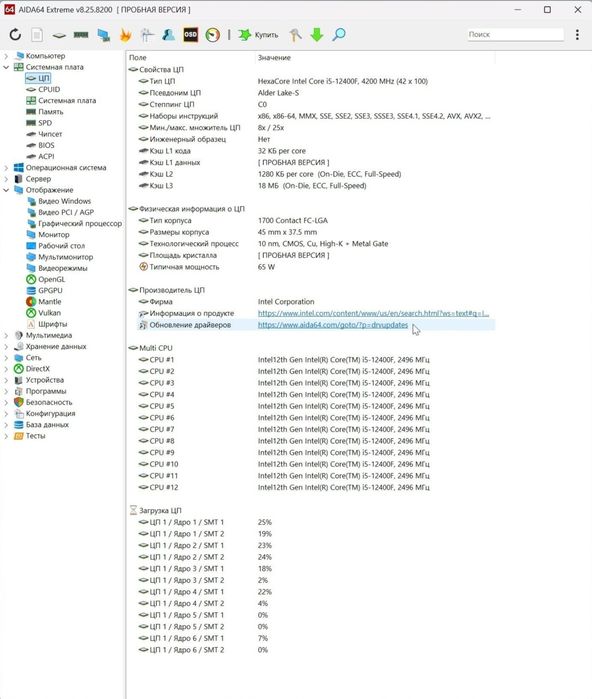
Task: Click the magnifier search icon in toolbar
Action: click(x=339, y=34)
